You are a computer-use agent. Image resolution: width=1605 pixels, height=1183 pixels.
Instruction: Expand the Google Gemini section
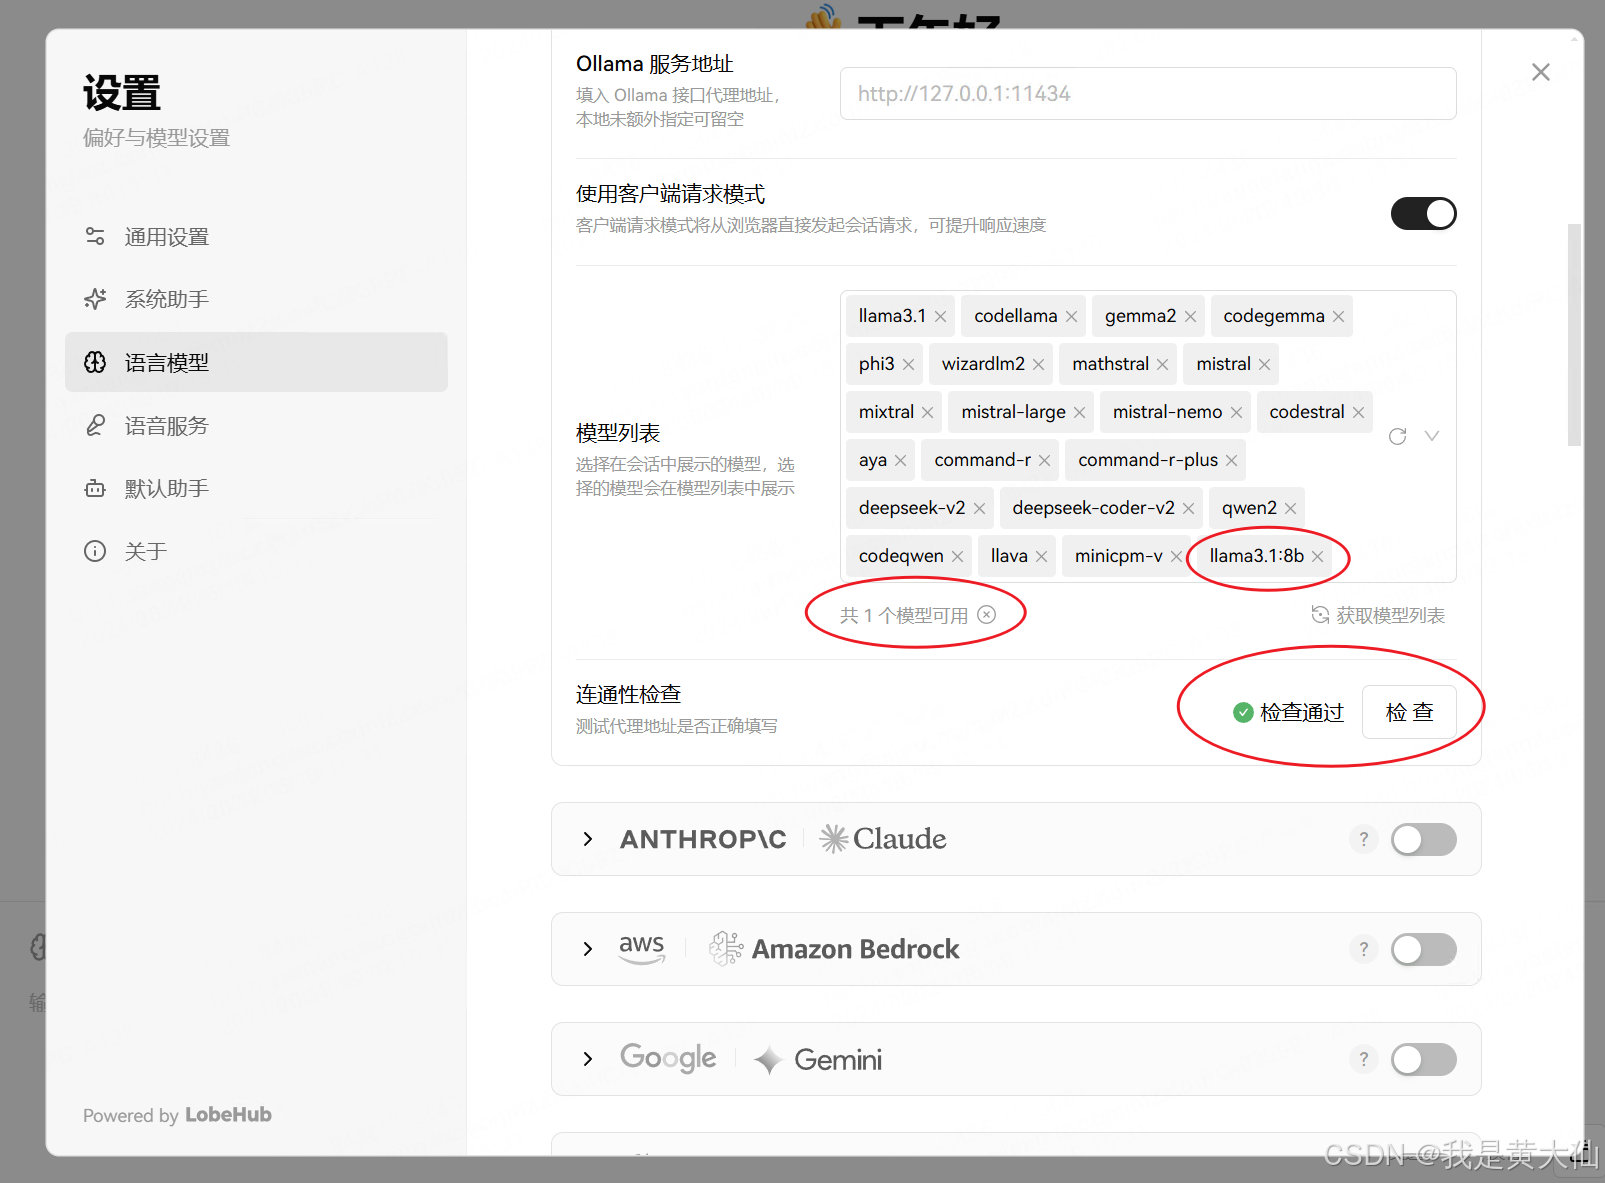(588, 1059)
